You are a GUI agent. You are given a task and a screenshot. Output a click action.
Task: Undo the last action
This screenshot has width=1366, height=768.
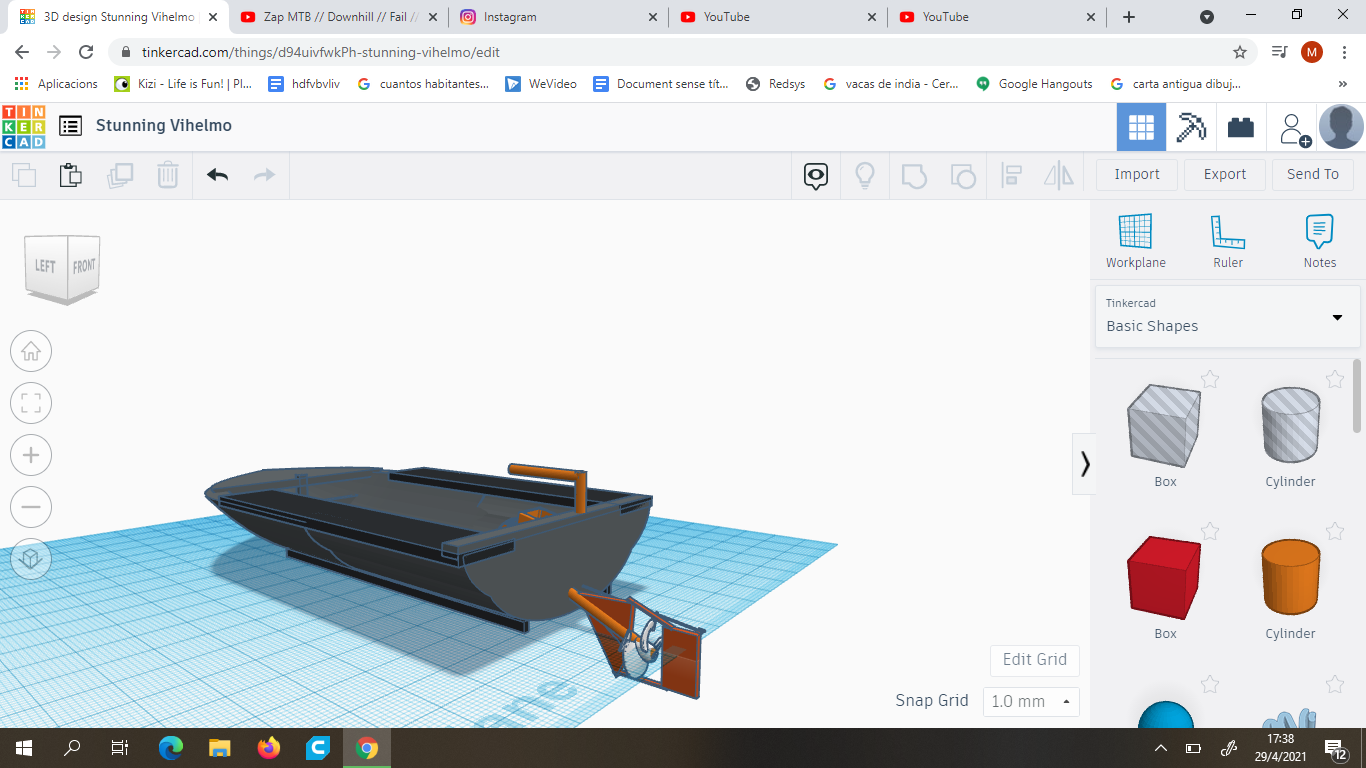pos(218,175)
